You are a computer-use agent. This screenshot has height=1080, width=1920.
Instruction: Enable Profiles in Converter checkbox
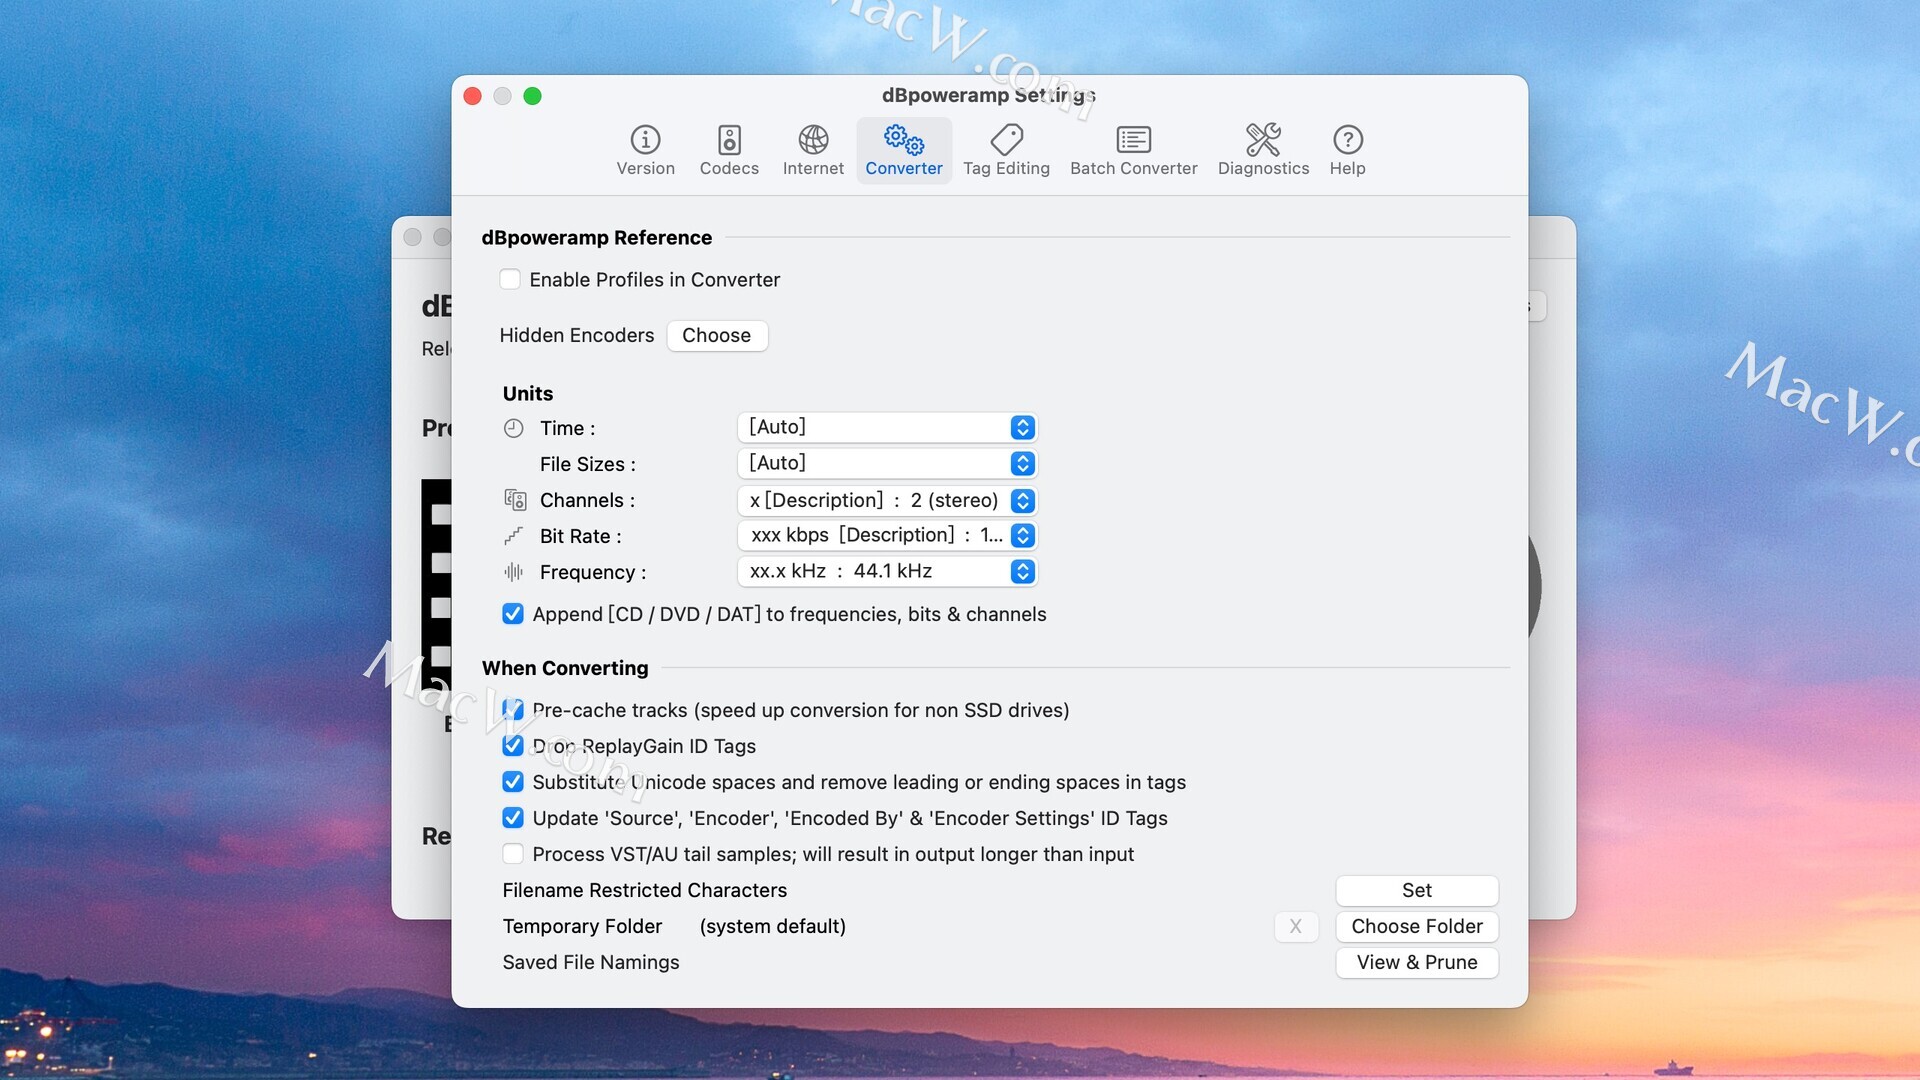510,280
